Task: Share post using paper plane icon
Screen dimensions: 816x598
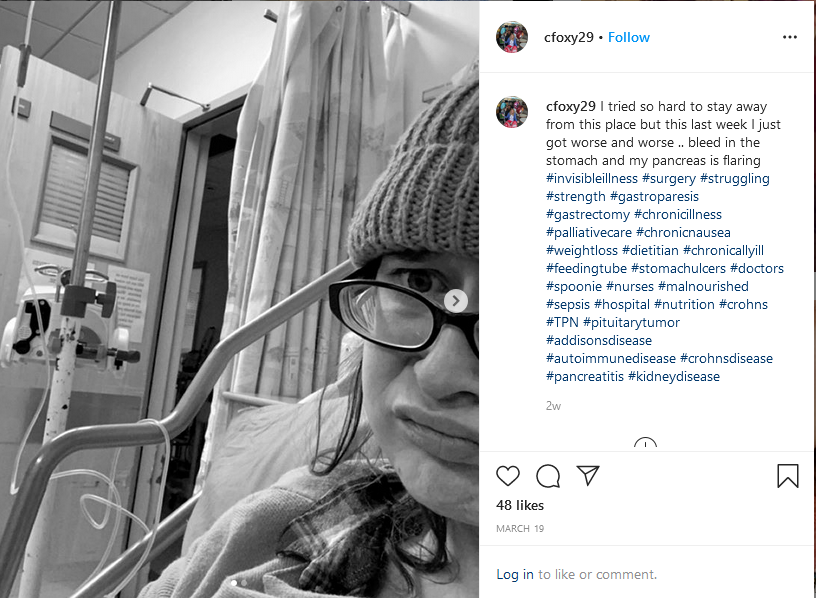Action: click(588, 476)
